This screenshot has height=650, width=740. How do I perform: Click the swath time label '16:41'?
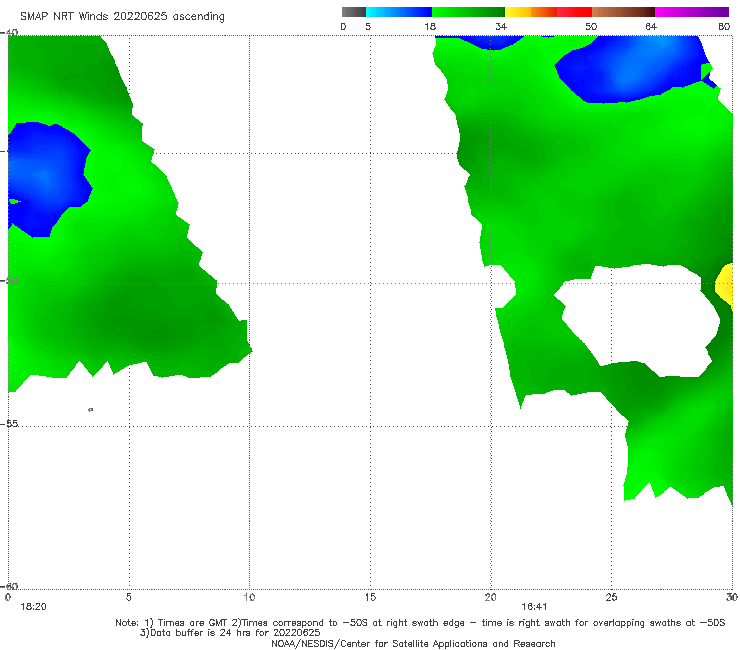click(x=534, y=607)
